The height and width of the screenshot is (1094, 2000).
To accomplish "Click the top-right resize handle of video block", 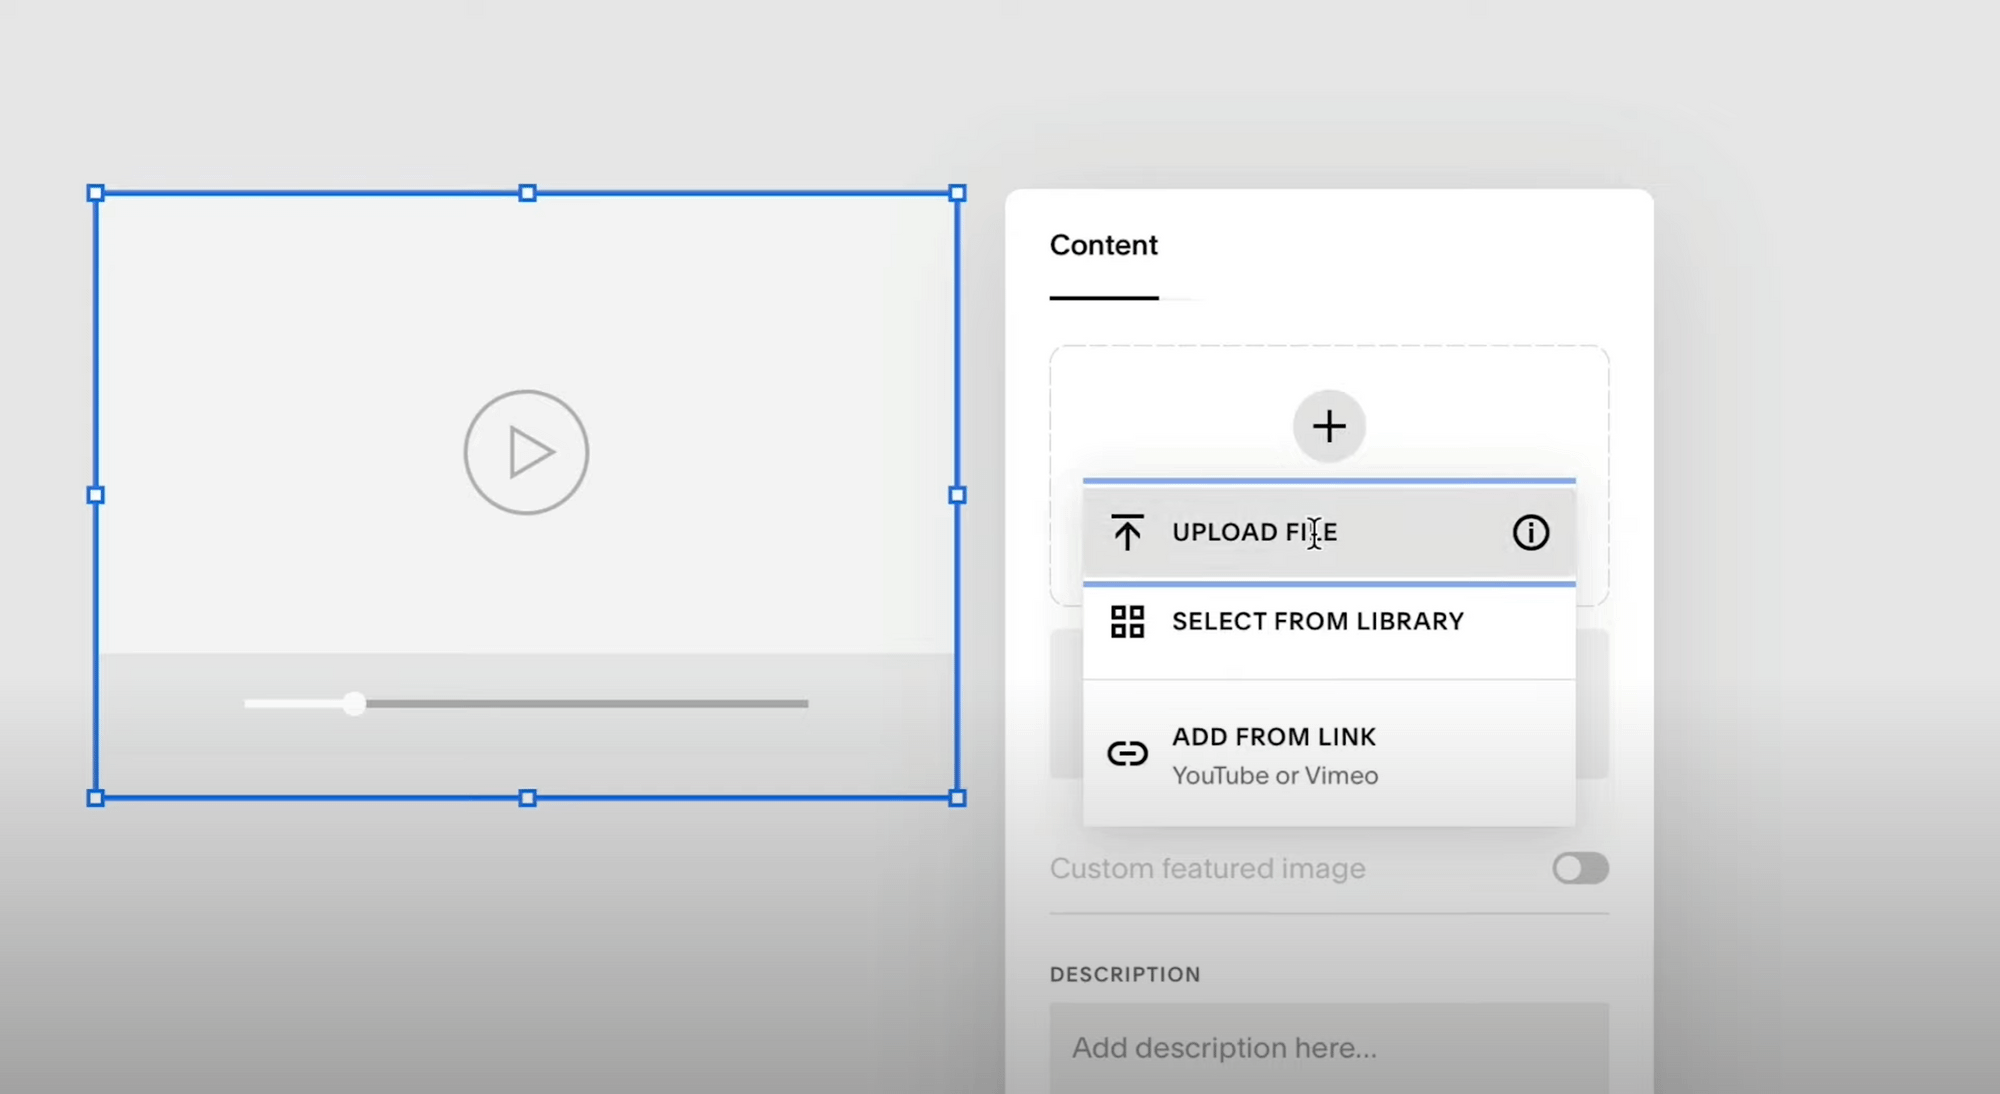I will pos(957,193).
